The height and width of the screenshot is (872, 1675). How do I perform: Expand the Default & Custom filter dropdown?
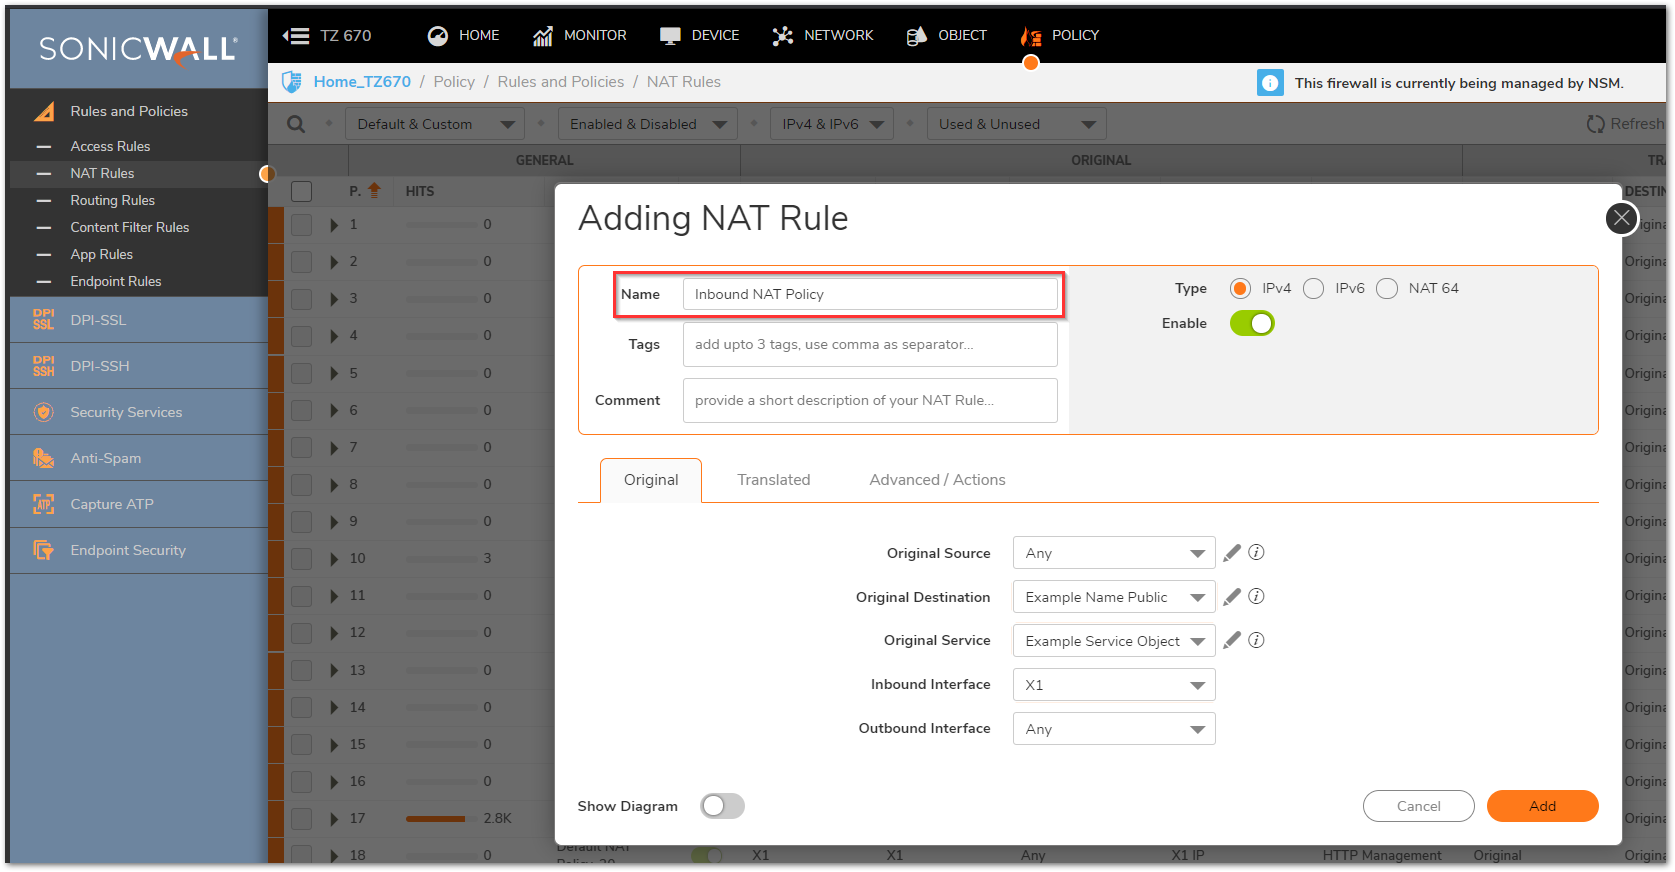(x=435, y=124)
